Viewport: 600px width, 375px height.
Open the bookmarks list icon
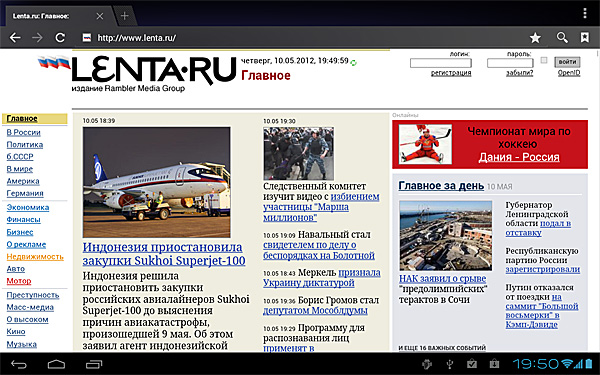click(584, 38)
